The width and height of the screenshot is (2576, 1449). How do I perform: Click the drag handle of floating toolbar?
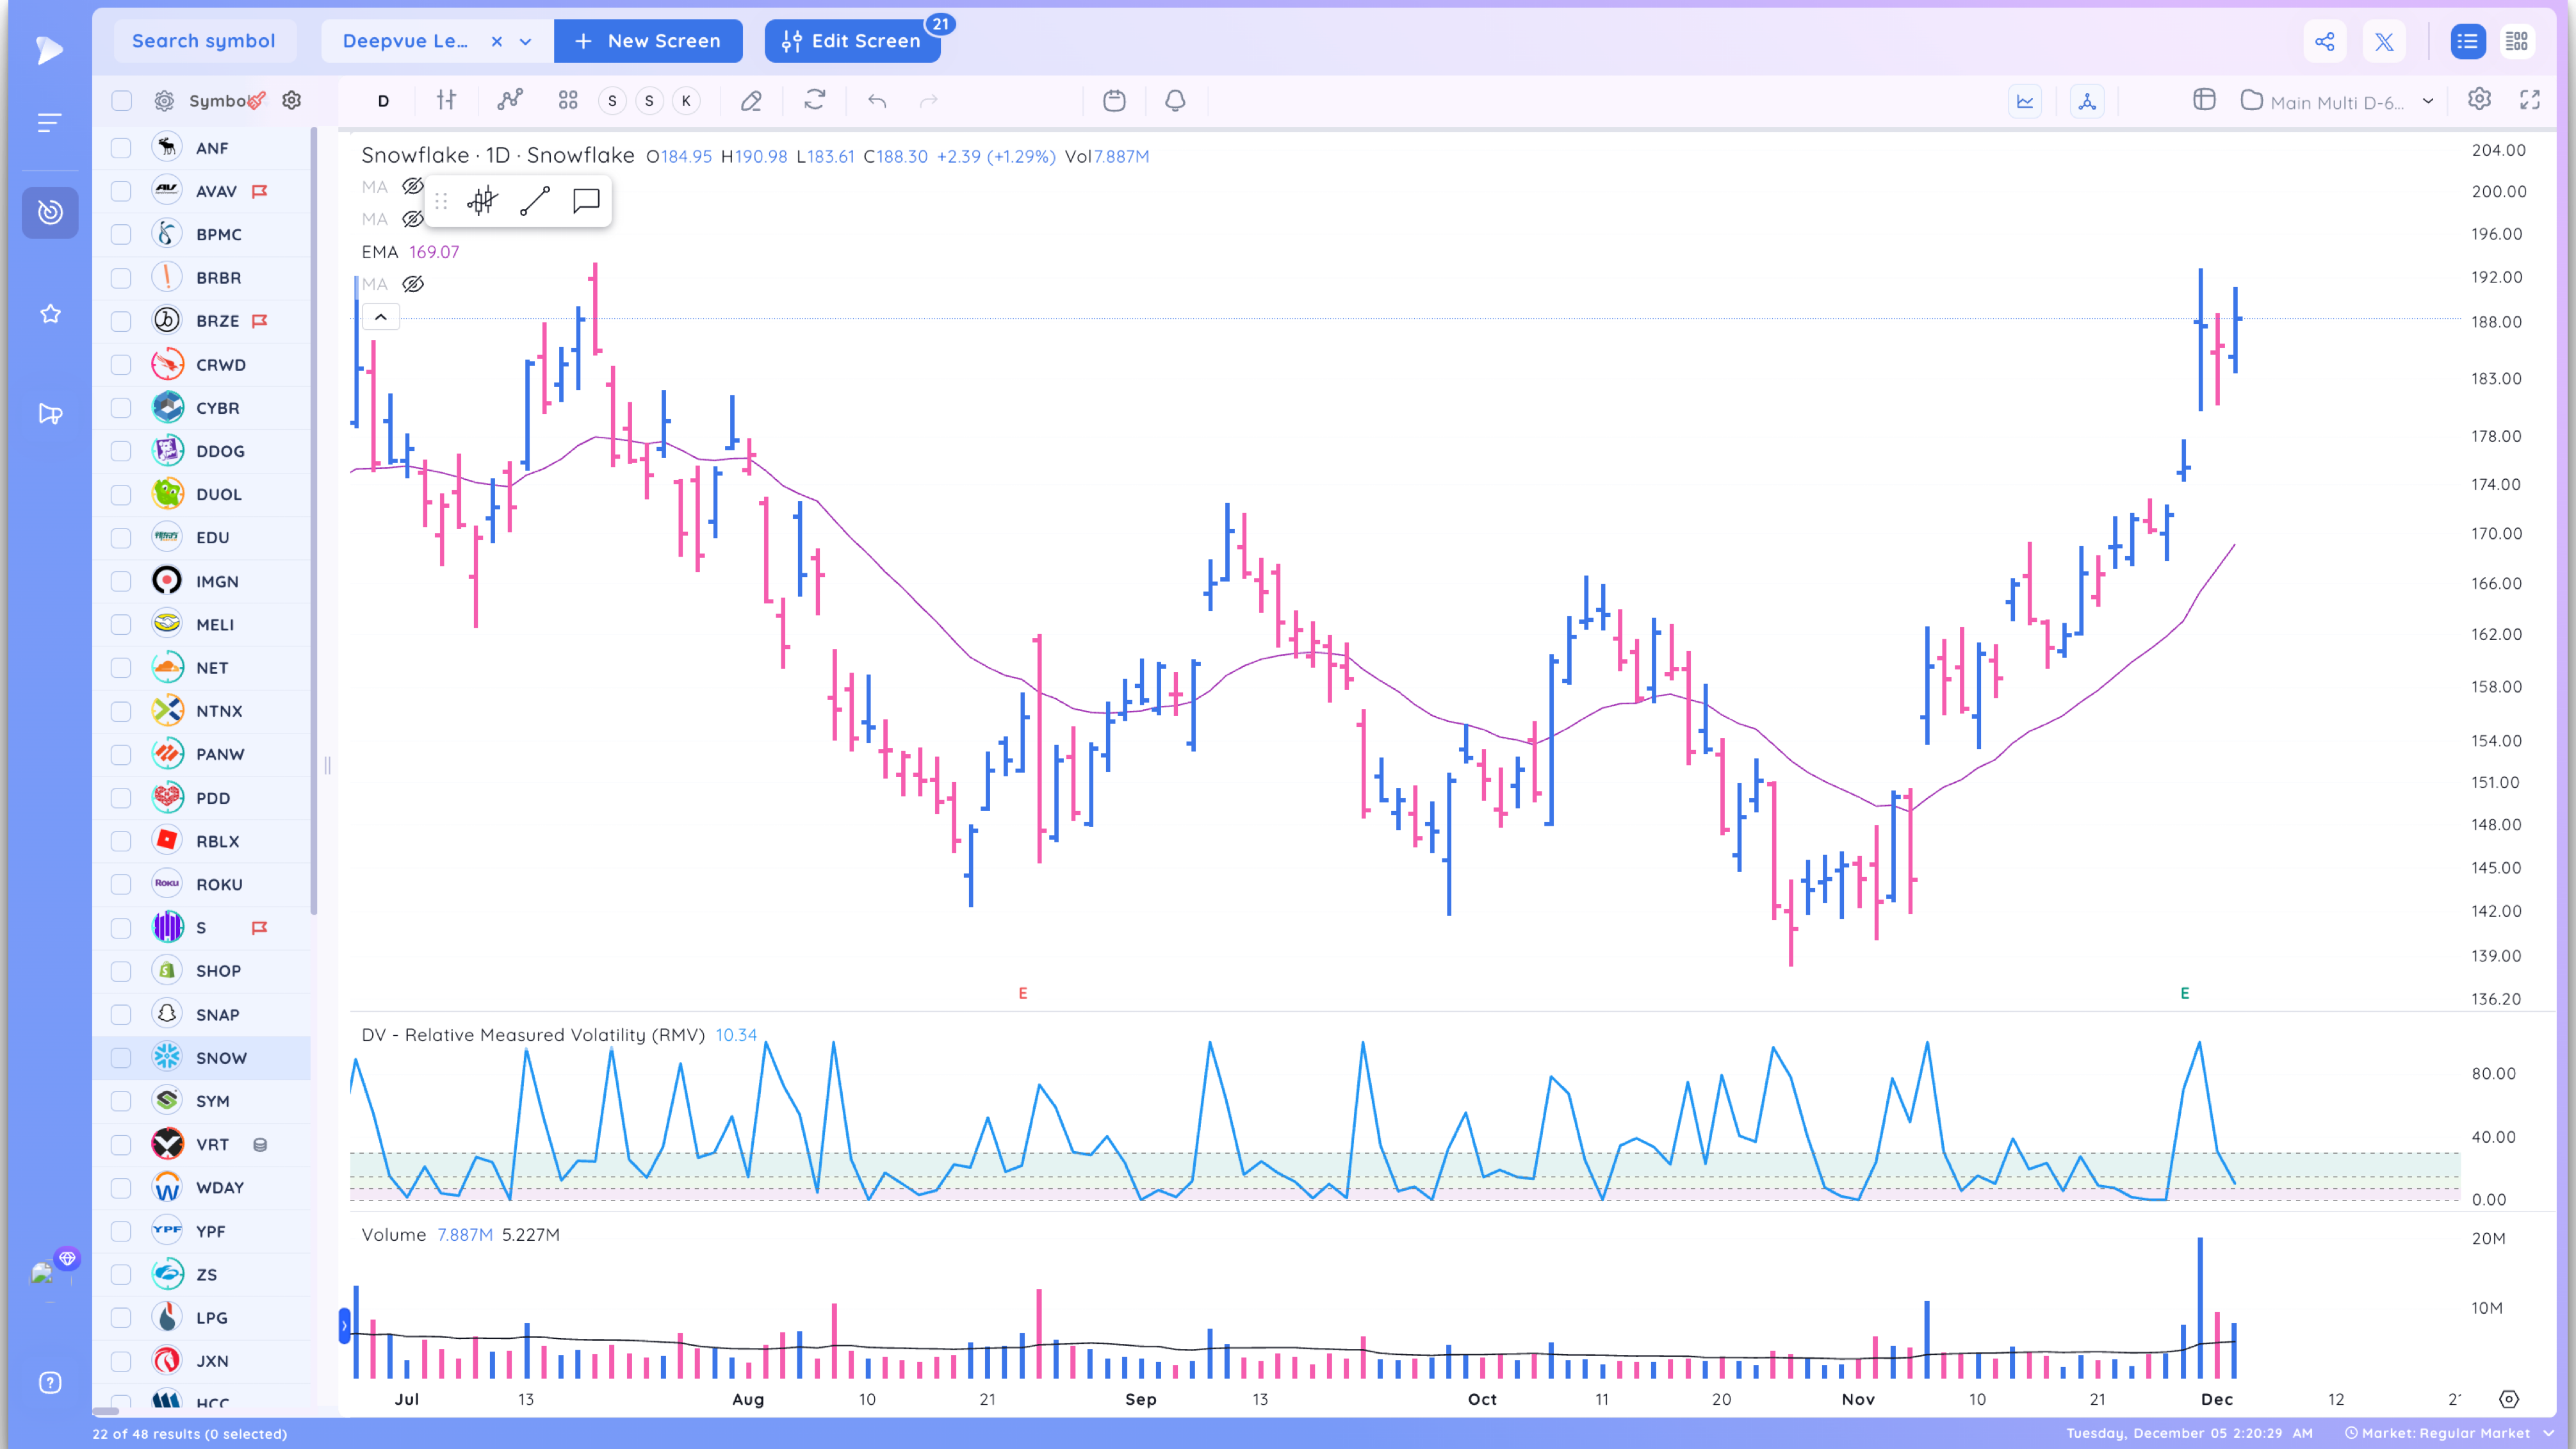click(441, 201)
